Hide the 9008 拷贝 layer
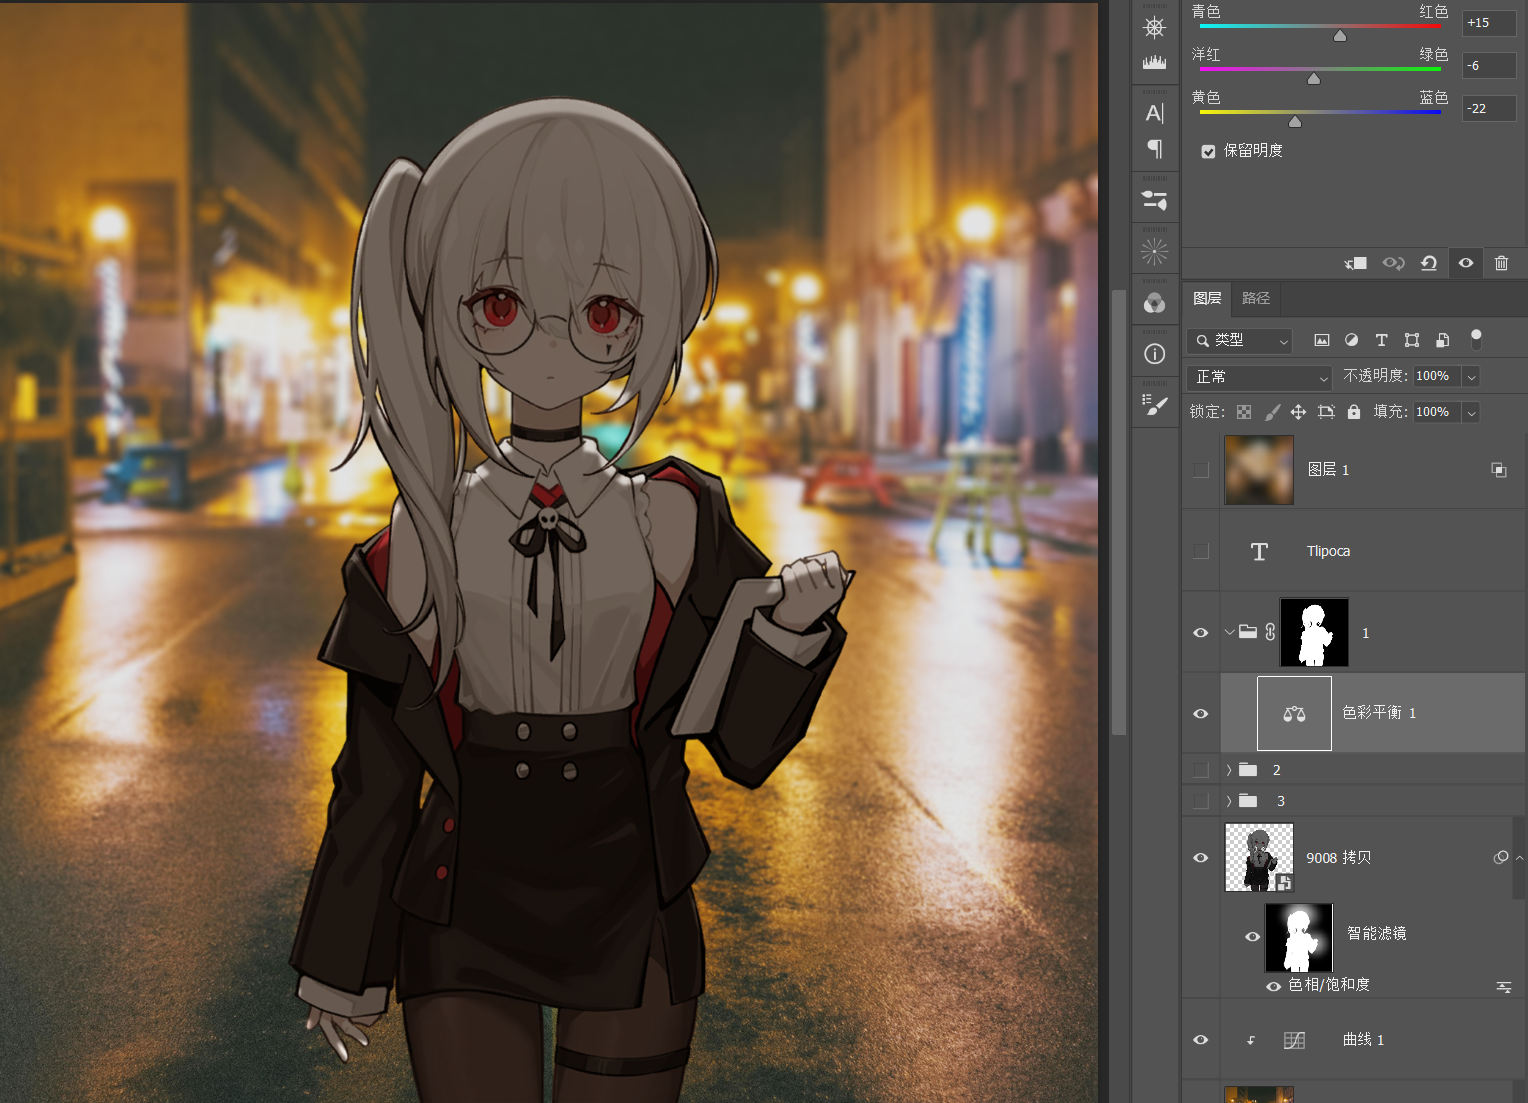The width and height of the screenshot is (1528, 1103). click(1201, 858)
